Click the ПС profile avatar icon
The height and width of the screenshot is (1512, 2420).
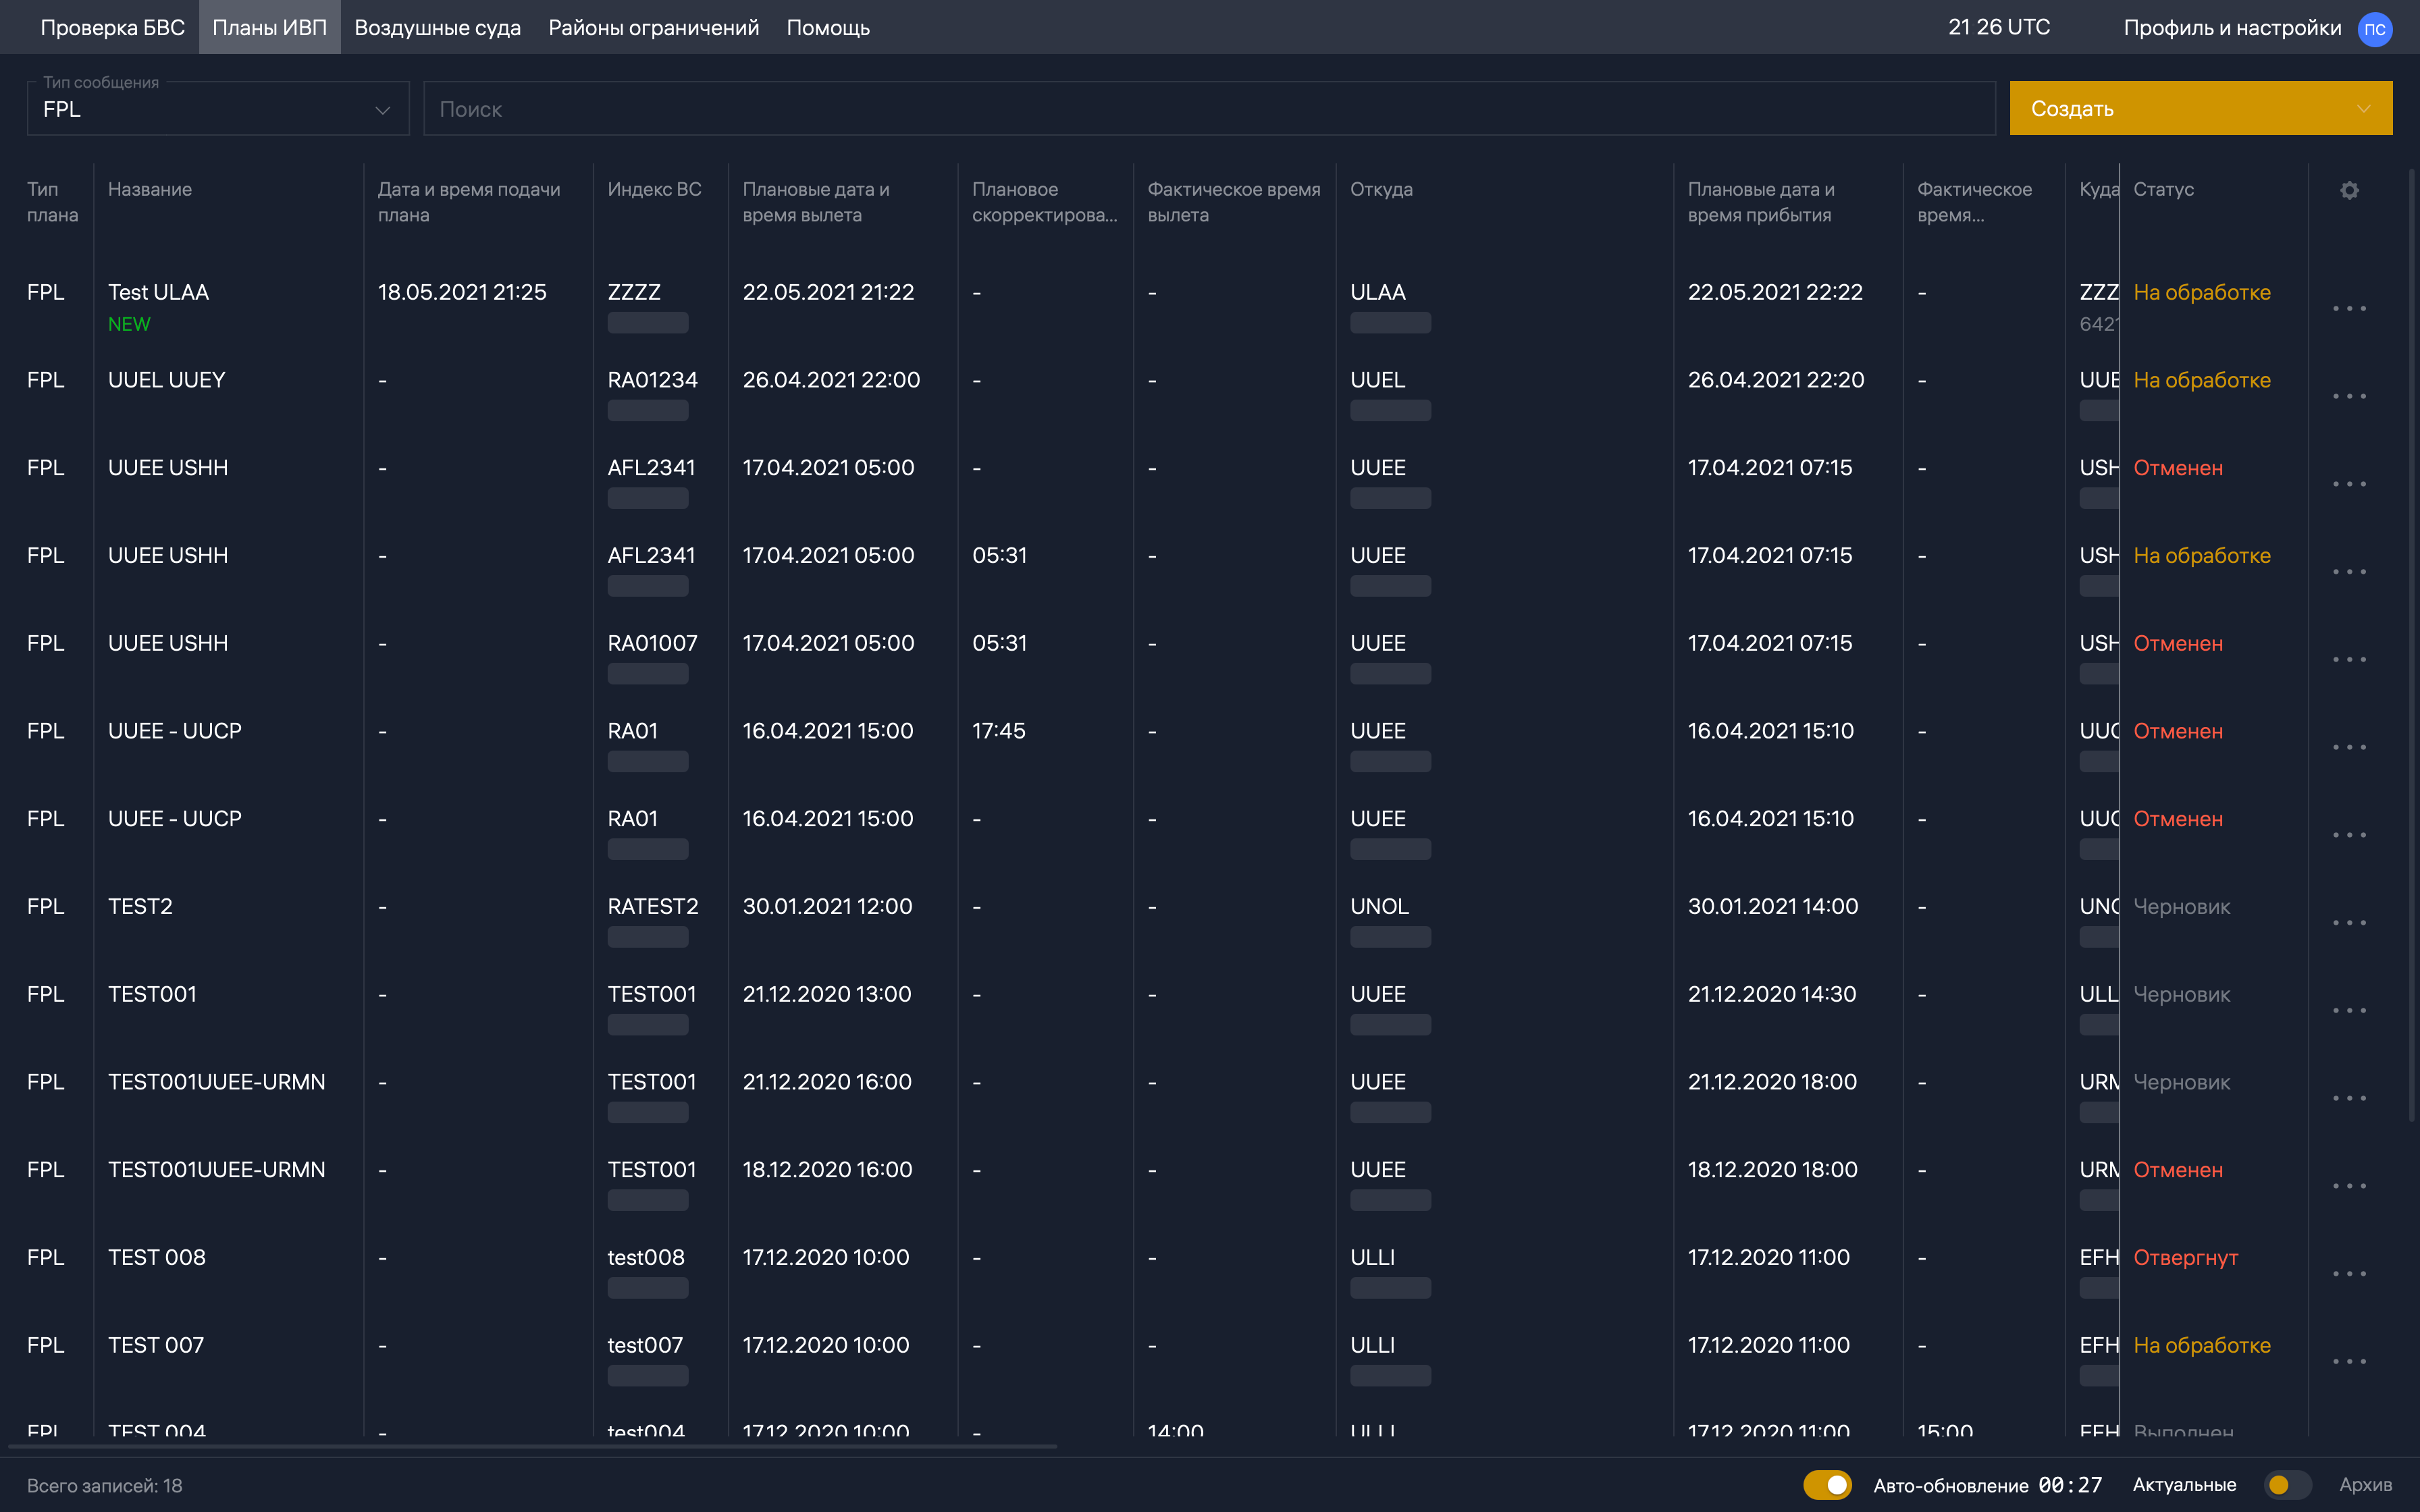(x=2375, y=29)
